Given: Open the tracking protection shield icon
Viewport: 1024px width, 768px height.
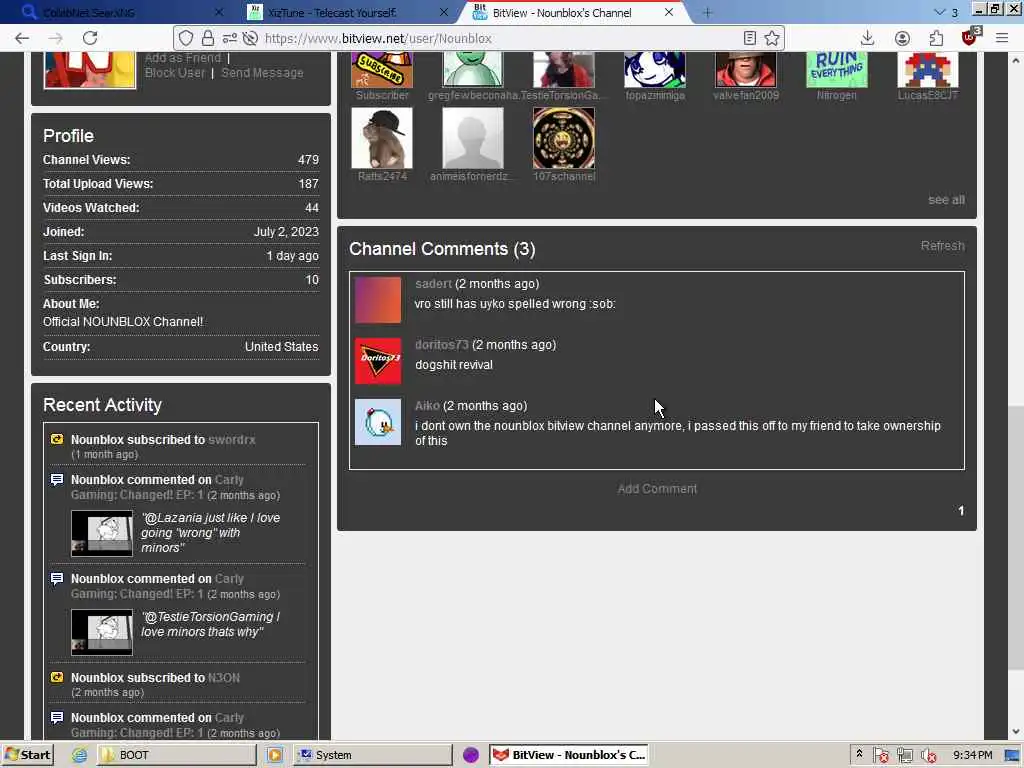Looking at the screenshot, I should pos(186,39).
